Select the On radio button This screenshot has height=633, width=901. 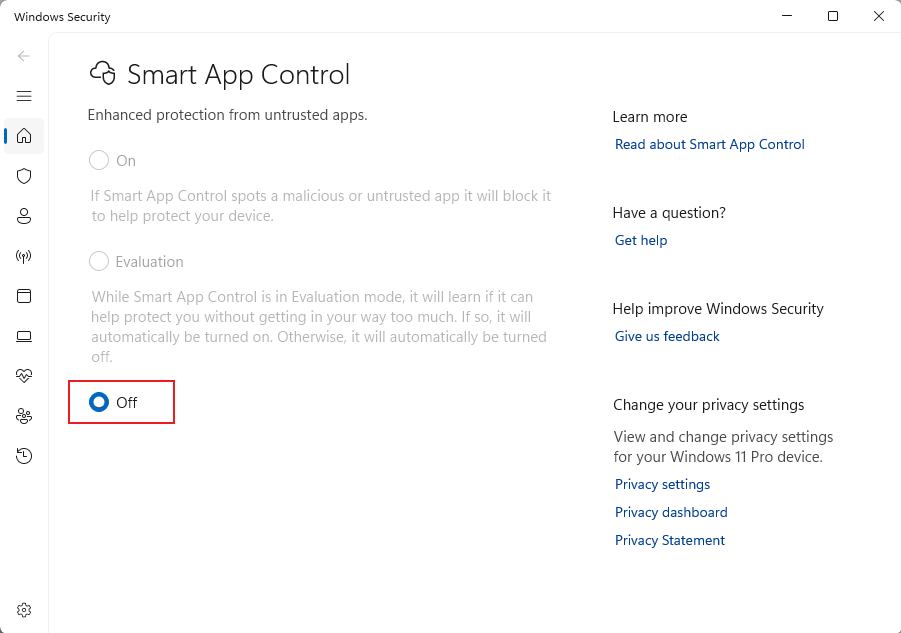pos(99,161)
